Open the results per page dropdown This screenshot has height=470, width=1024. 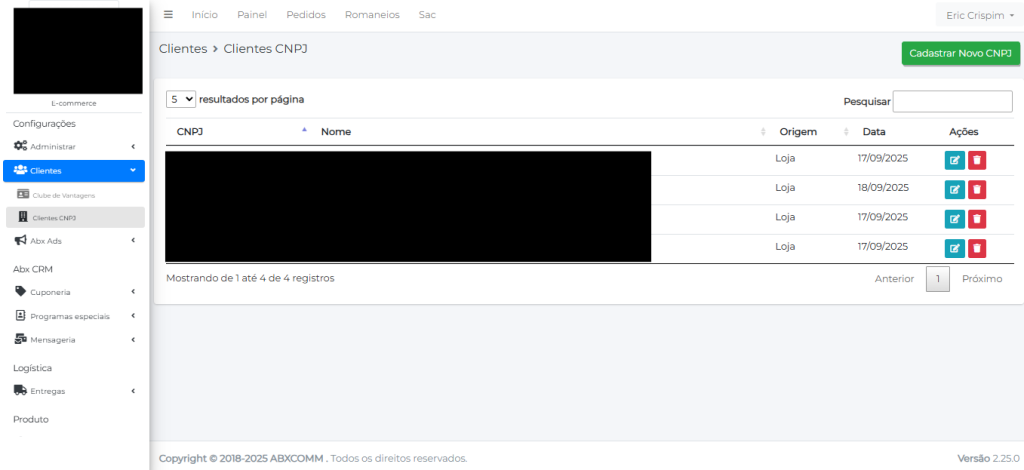[x=181, y=100]
